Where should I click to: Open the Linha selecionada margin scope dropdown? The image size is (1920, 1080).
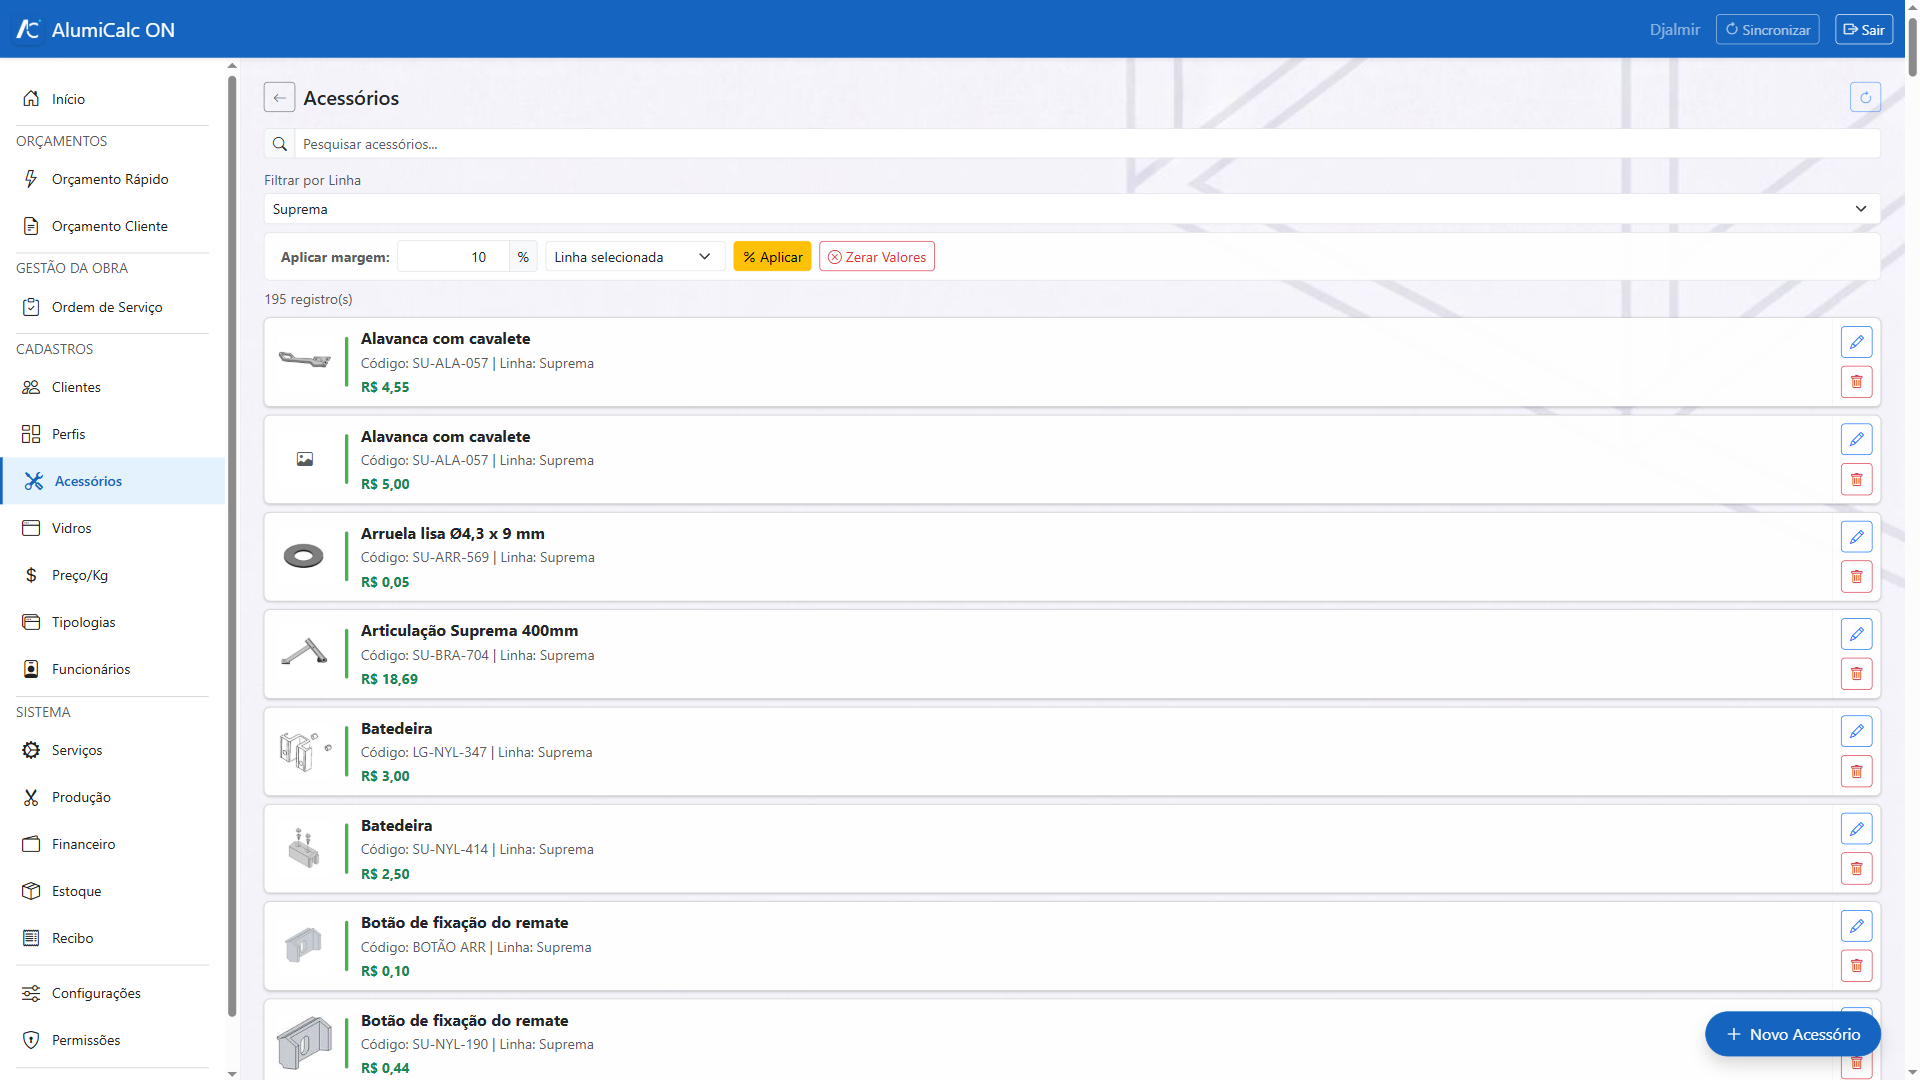click(x=635, y=257)
